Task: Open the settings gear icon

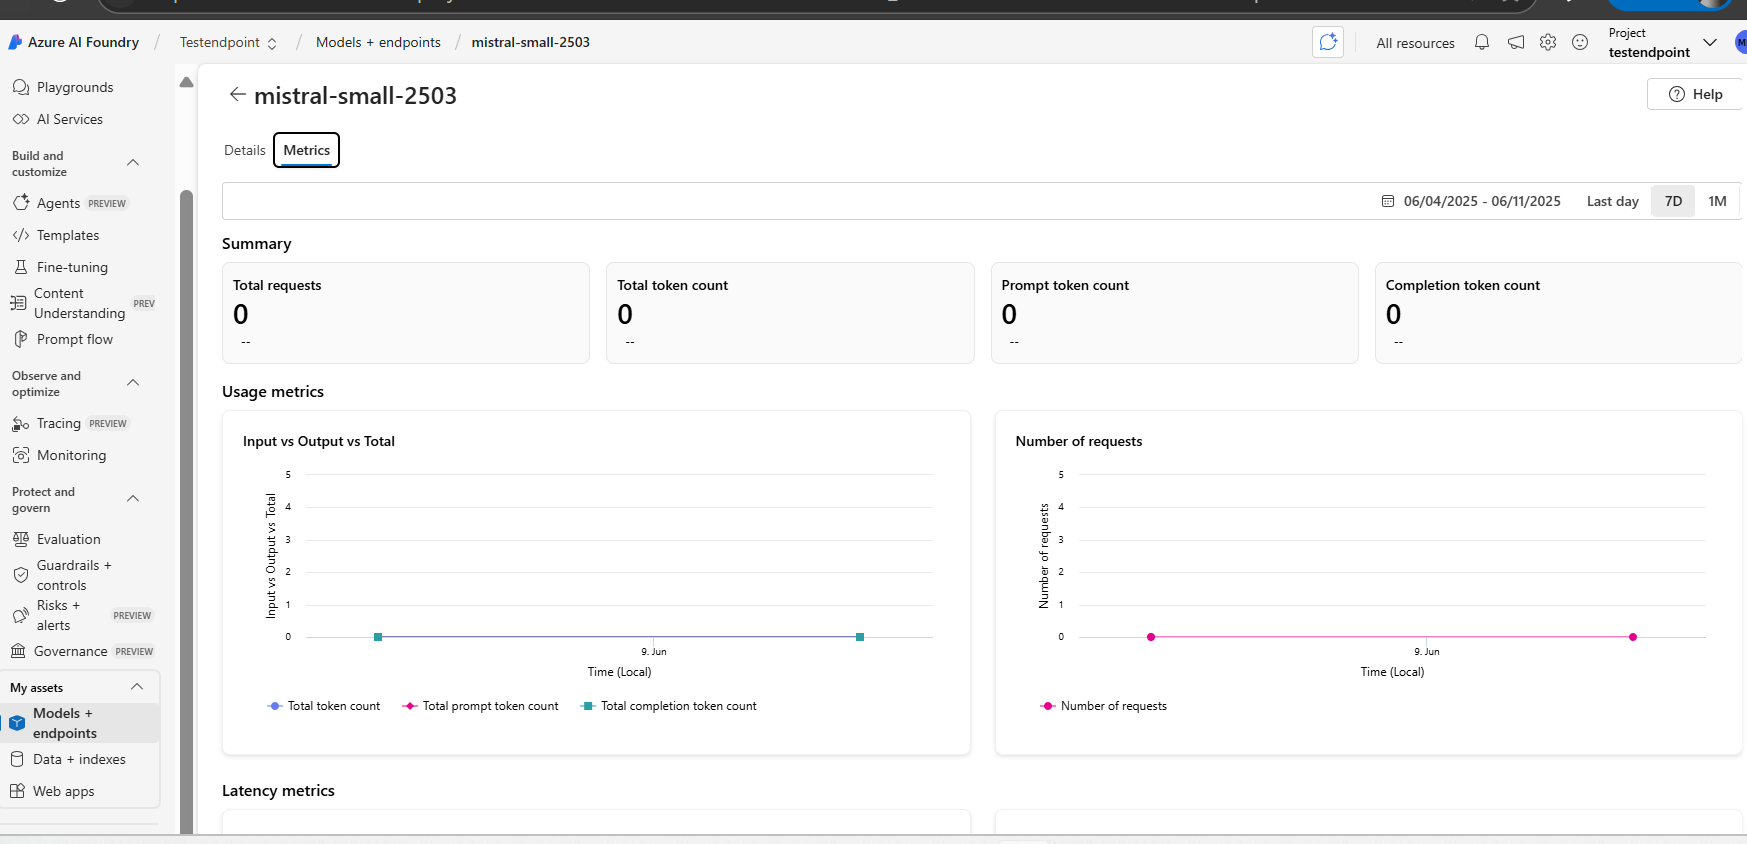Action: coord(1548,42)
